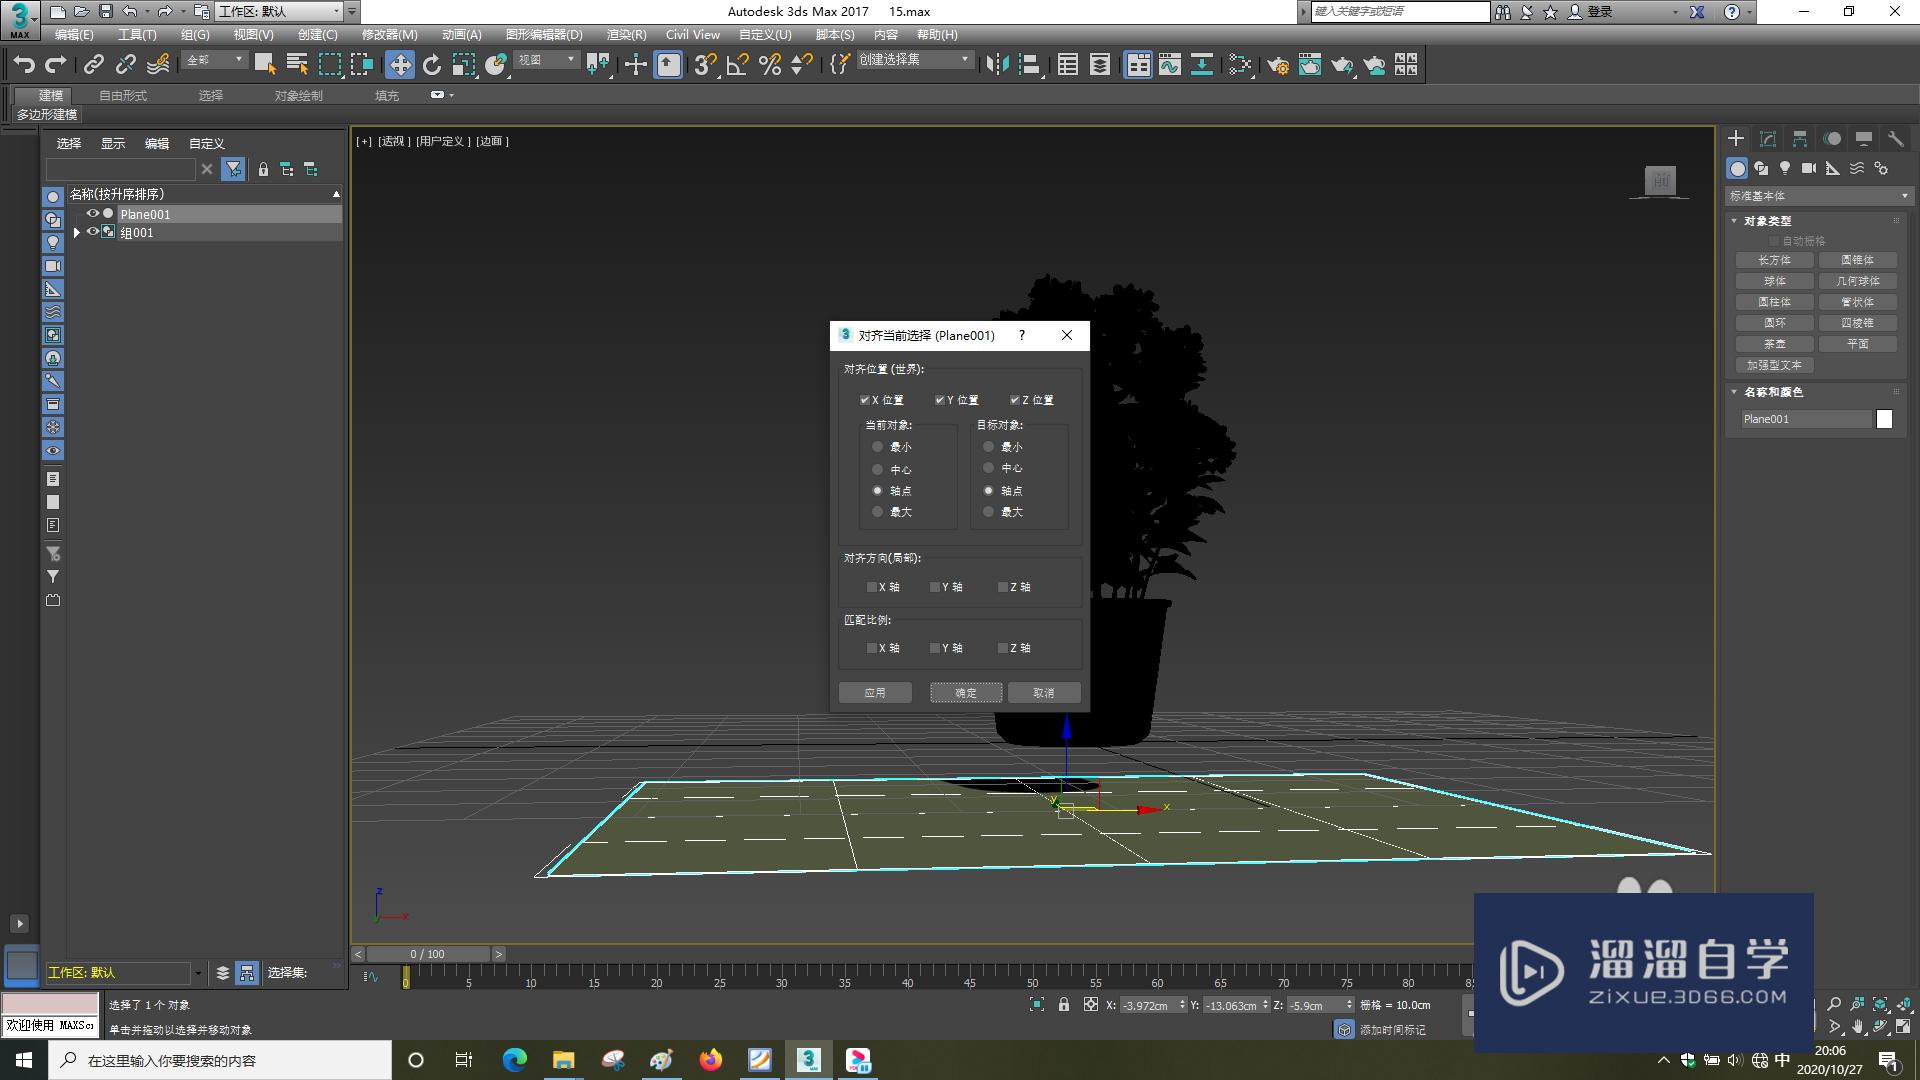Select the Cameras category icon
Viewport: 1920px width, 1080px height.
tap(1809, 168)
